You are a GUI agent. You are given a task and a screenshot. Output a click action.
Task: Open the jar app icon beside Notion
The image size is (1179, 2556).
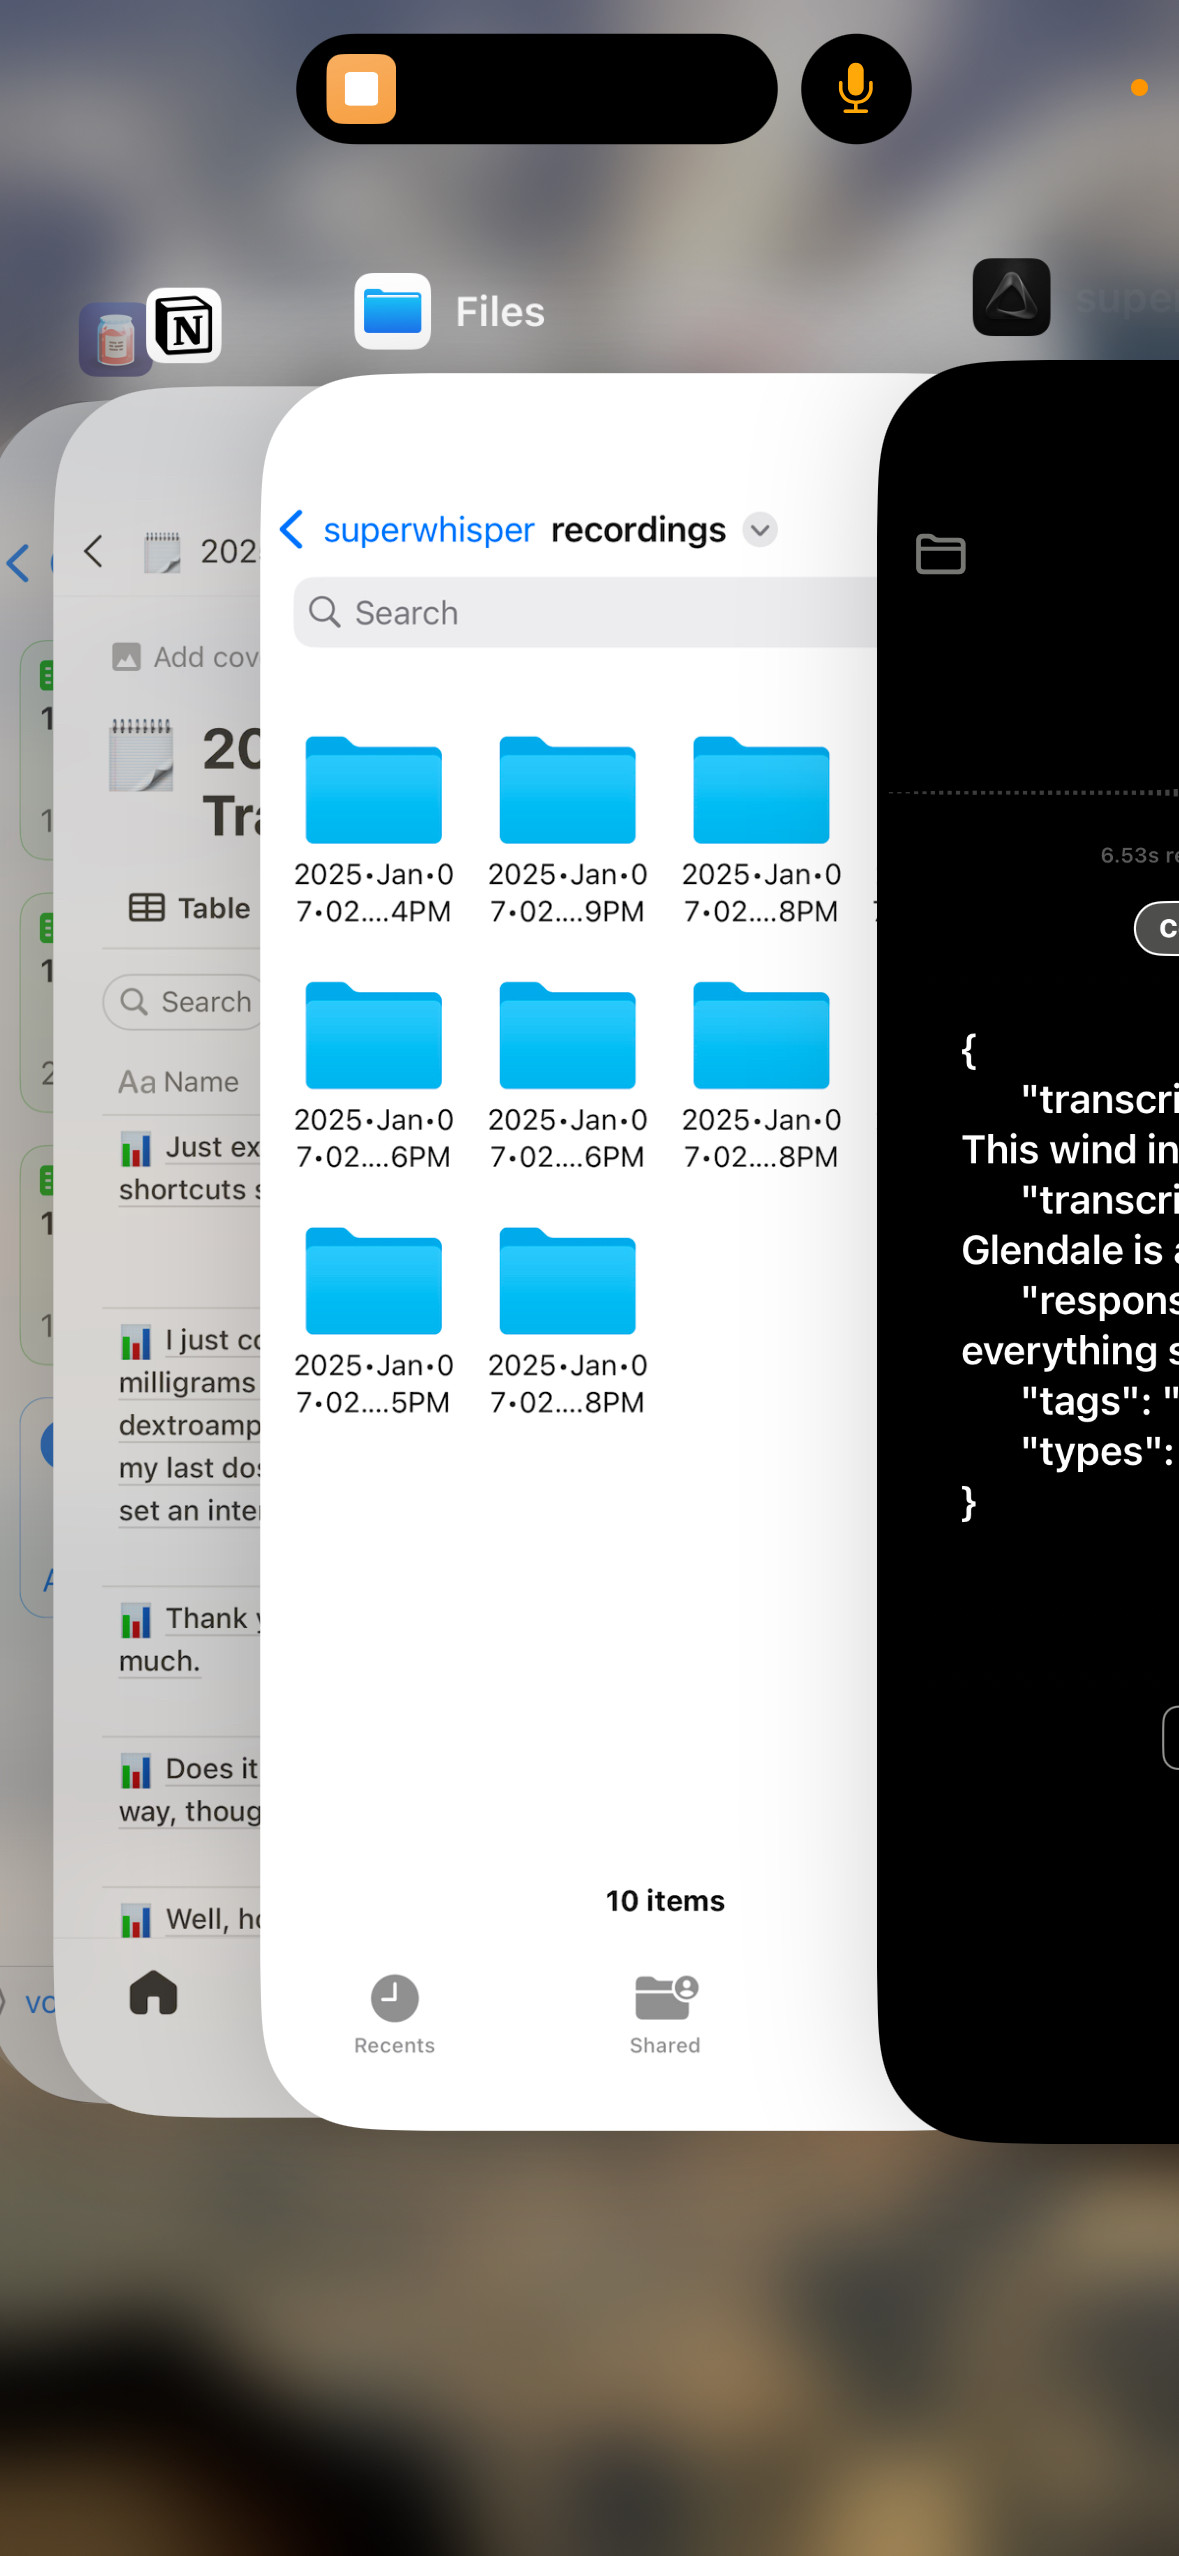115,340
